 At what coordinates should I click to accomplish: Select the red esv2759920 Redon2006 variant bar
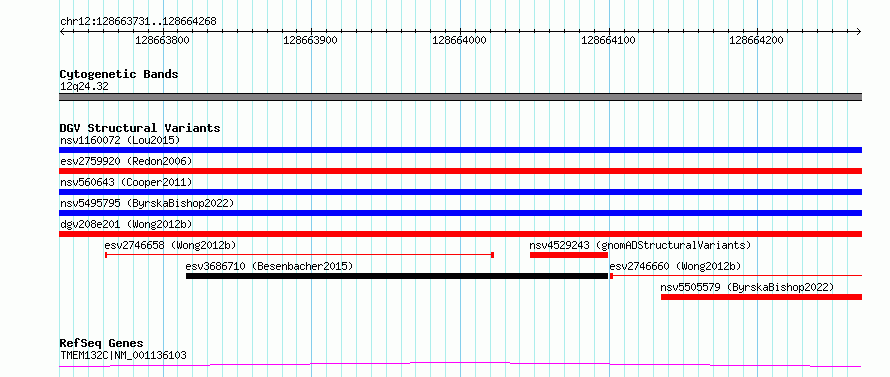(x=460, y=171)
